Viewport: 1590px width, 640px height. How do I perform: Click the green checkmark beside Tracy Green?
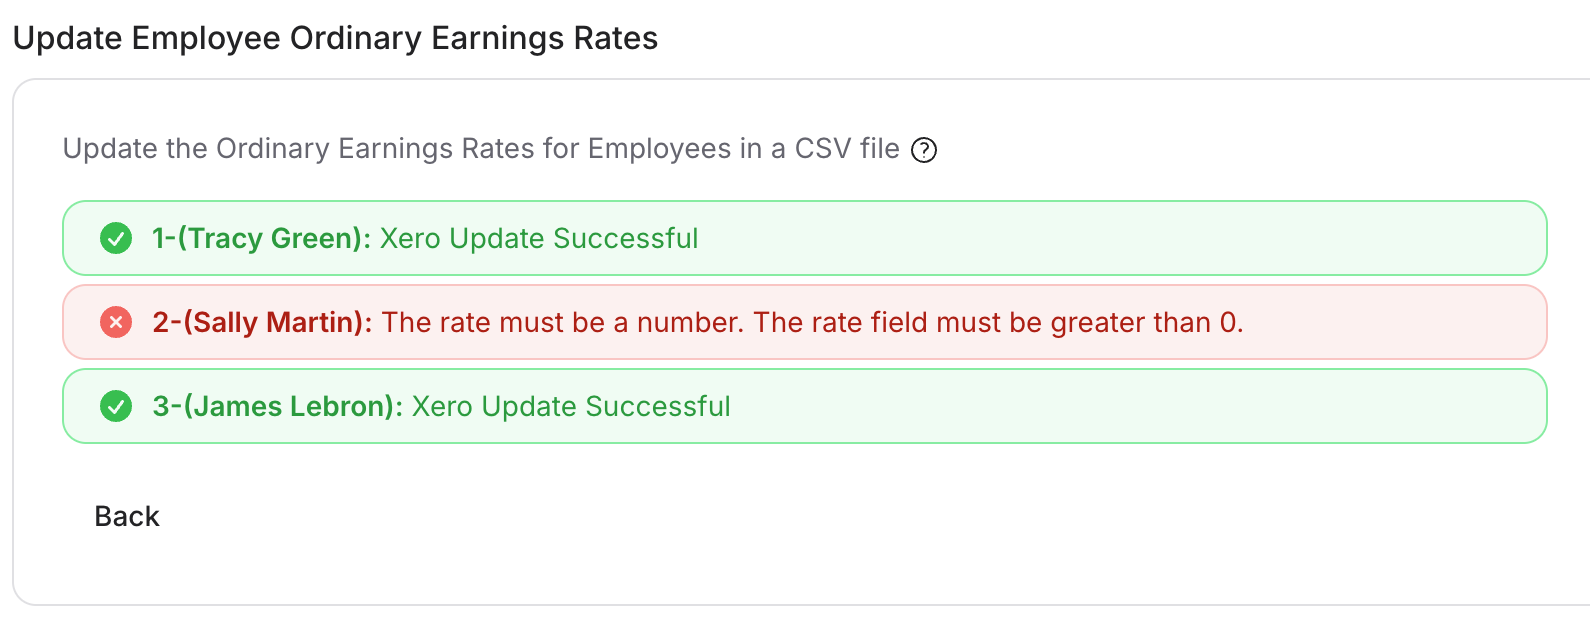click(115, 238)
